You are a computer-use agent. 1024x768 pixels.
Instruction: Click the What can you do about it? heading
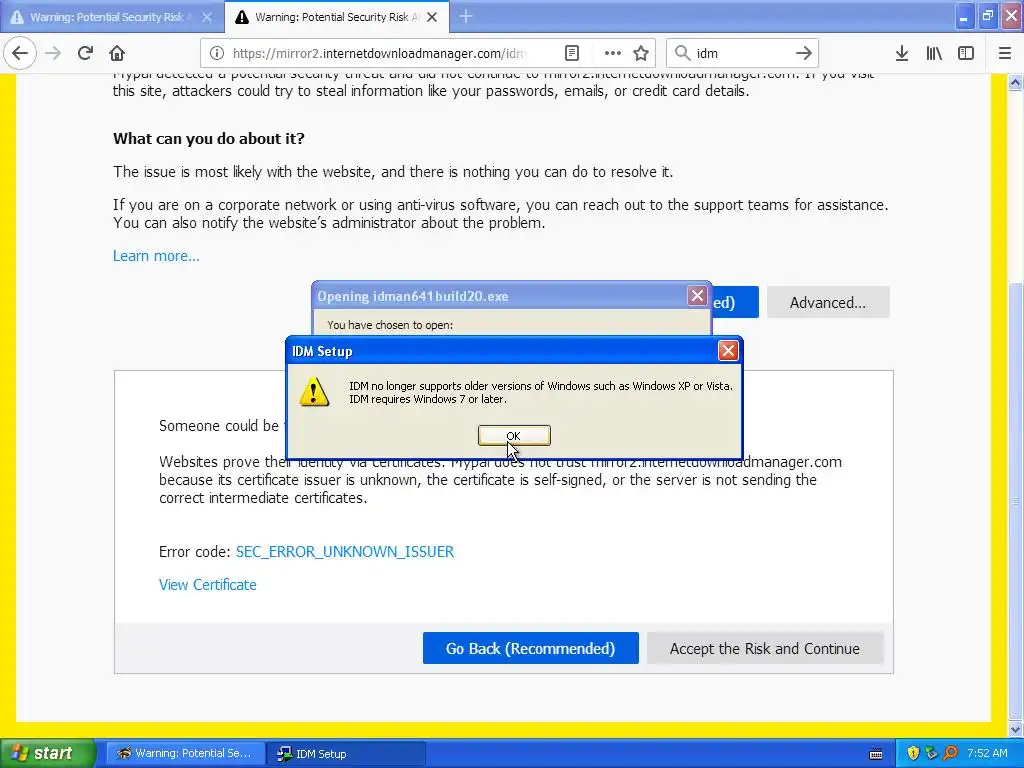[209, 138]
